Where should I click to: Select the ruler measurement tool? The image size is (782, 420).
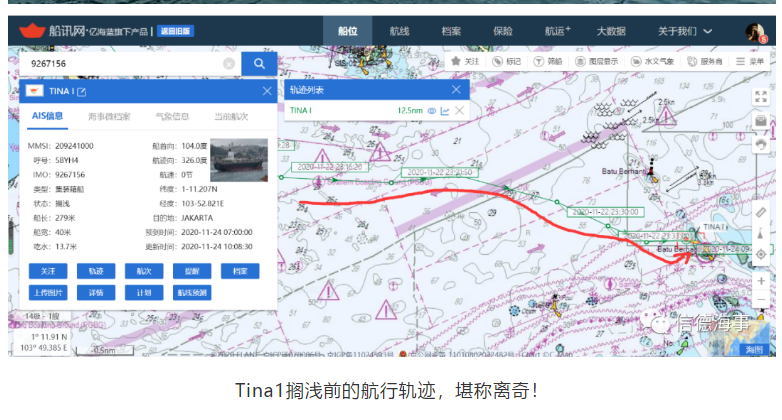[x=761, y=213]
